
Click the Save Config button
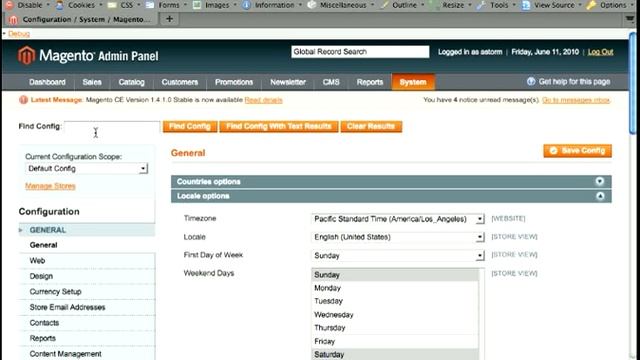coord(578,151)
